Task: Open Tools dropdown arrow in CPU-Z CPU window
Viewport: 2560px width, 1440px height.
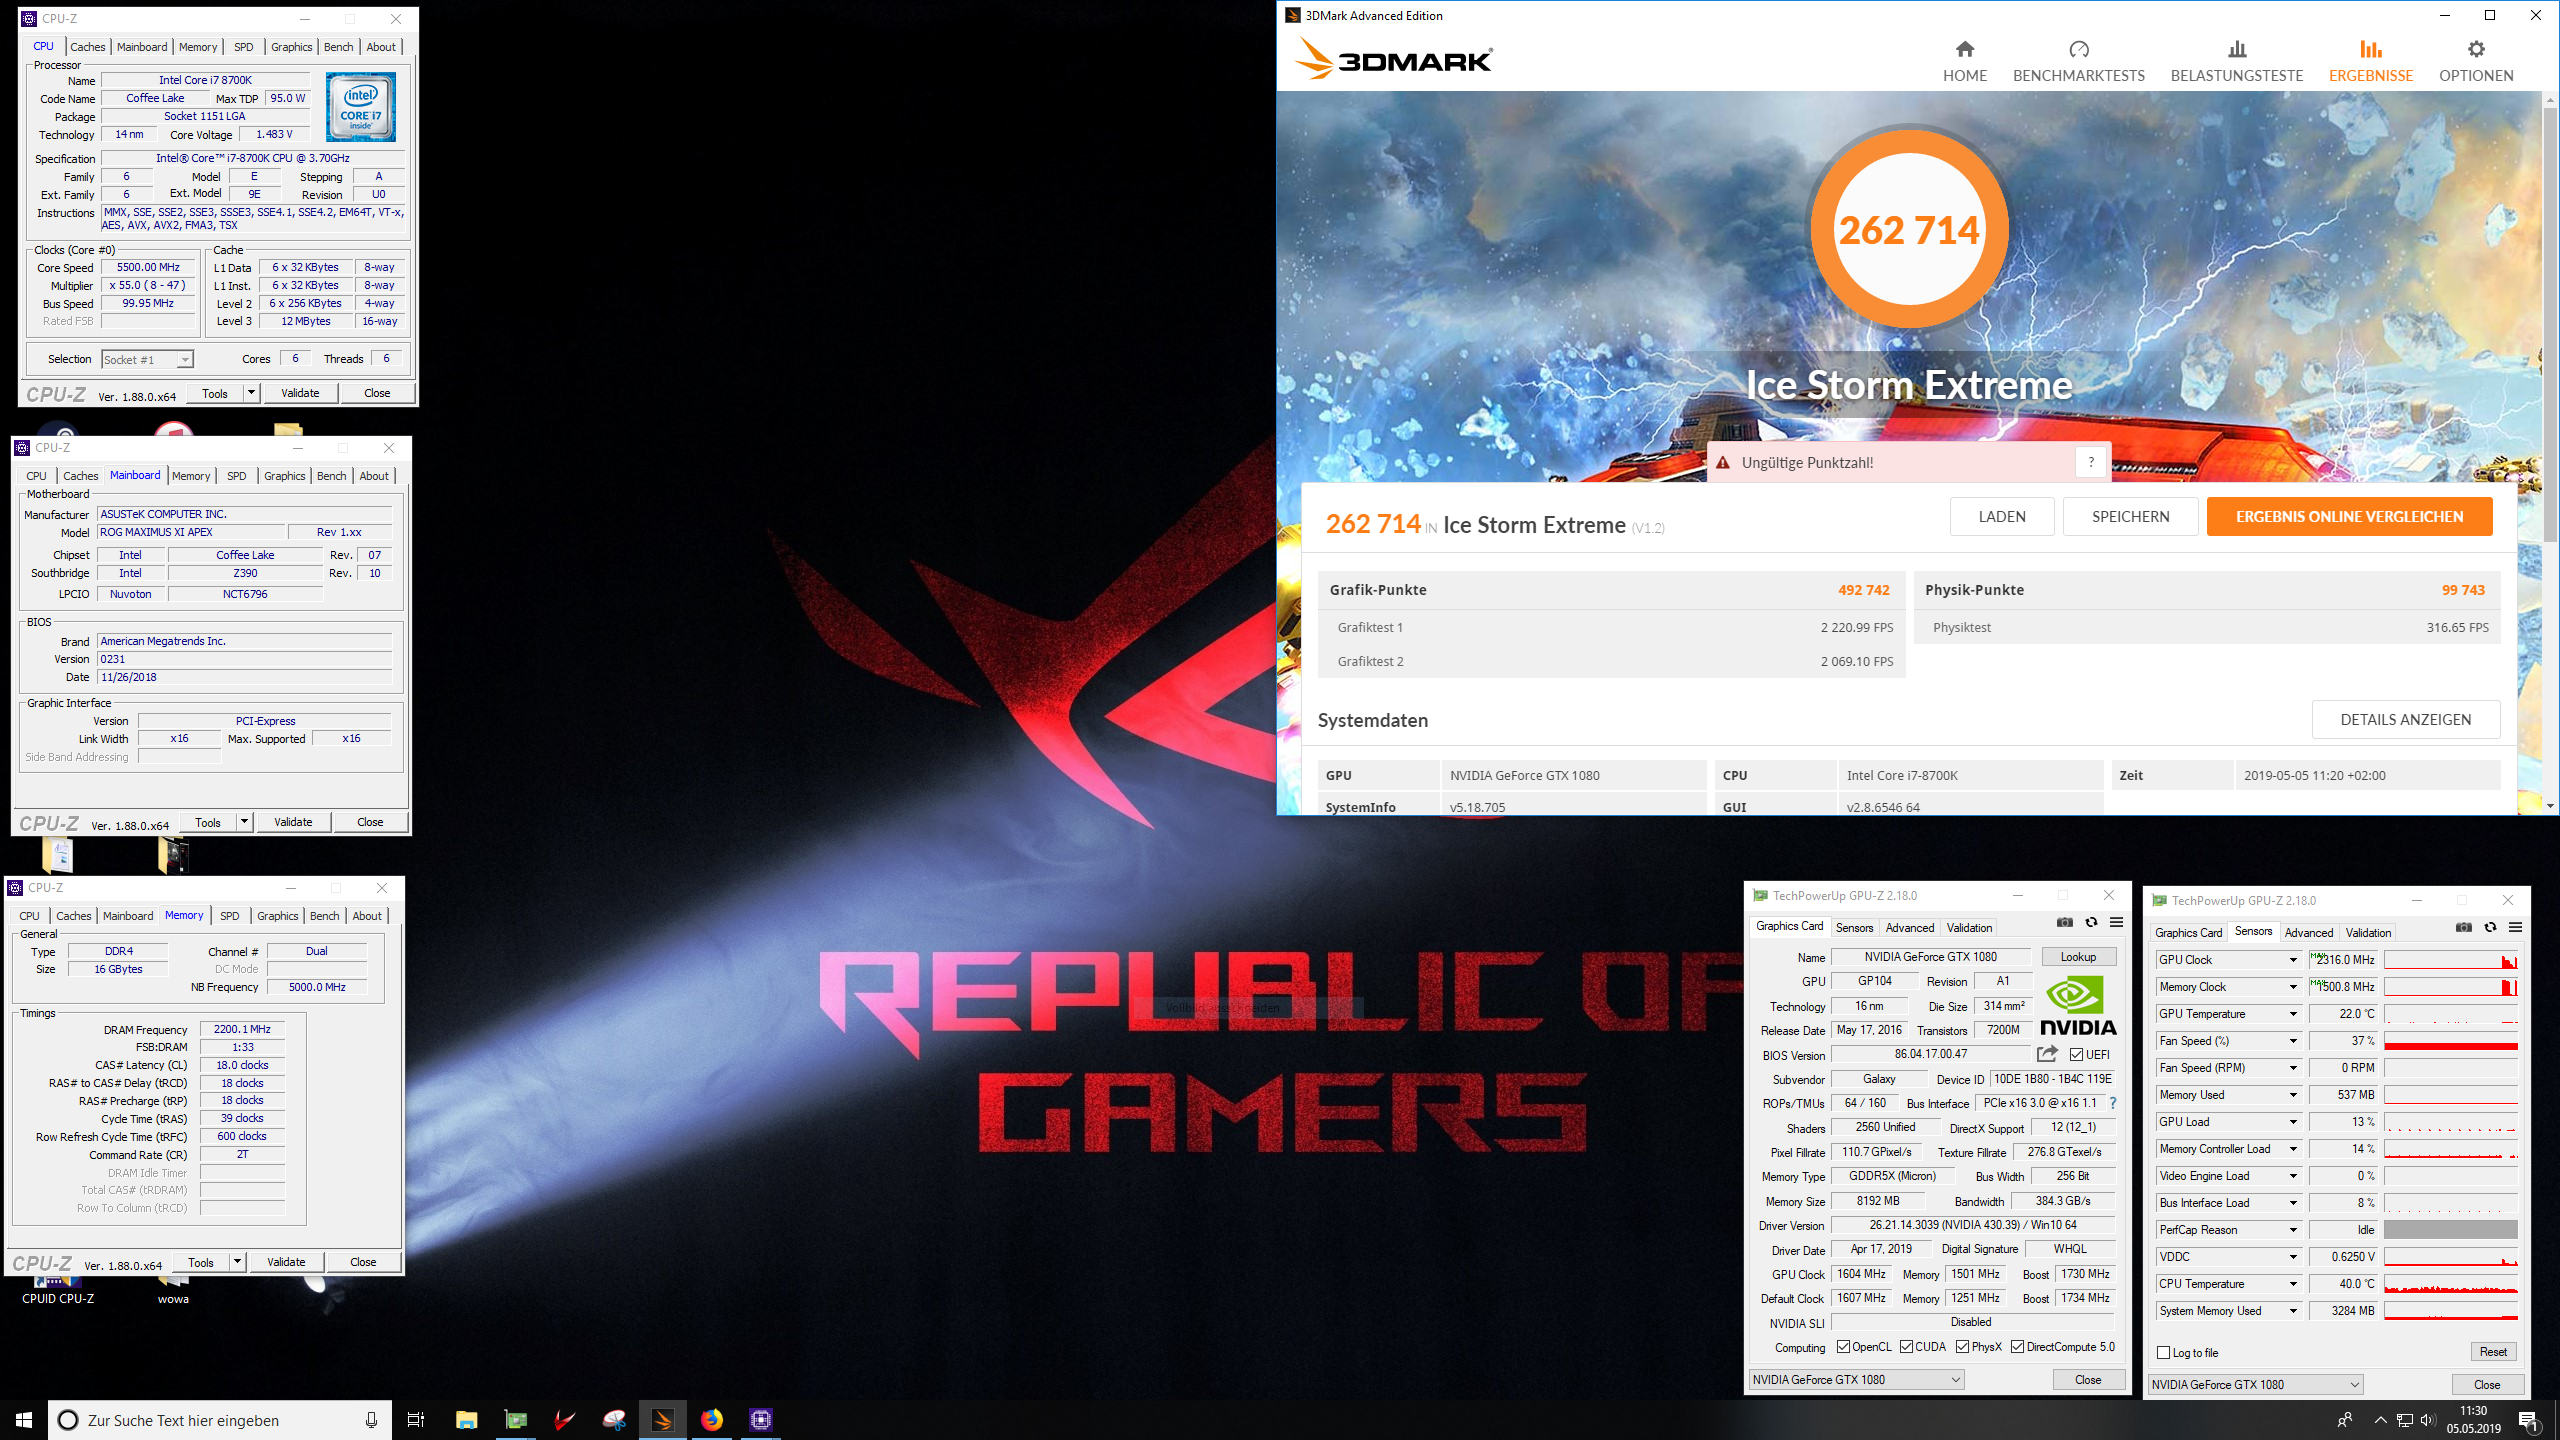Action: pos(252,393)
